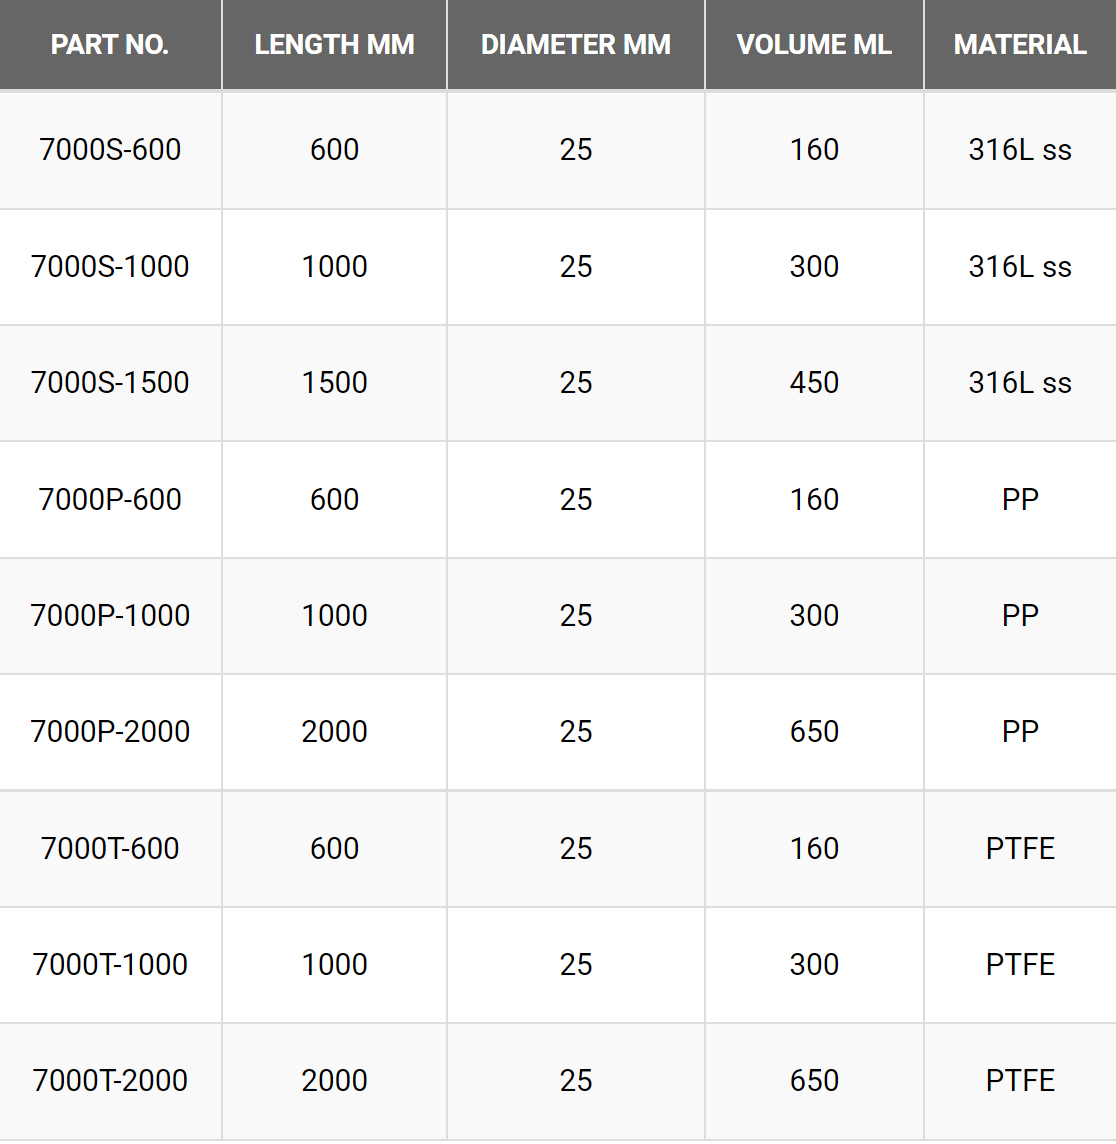Click the PART NO. column header
This screenshot has width=1116, height=1144.
pyautogui.click(x=109, y=45)
